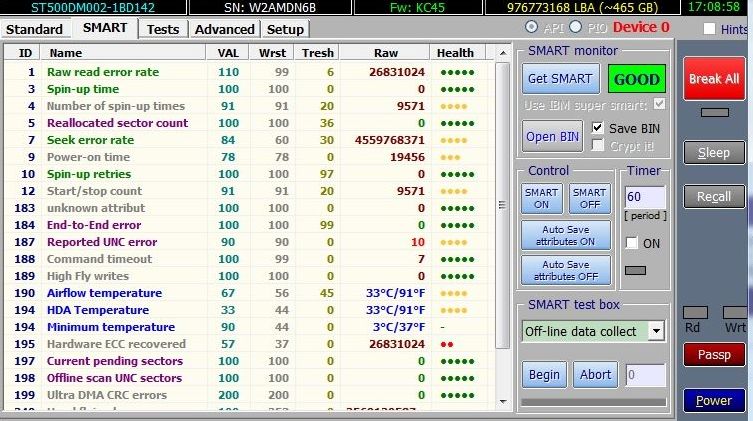Click the Timer period field showing 60
The width and height of the screenshot is (753, 421).
pyautogui.click(x=645, y=197)
